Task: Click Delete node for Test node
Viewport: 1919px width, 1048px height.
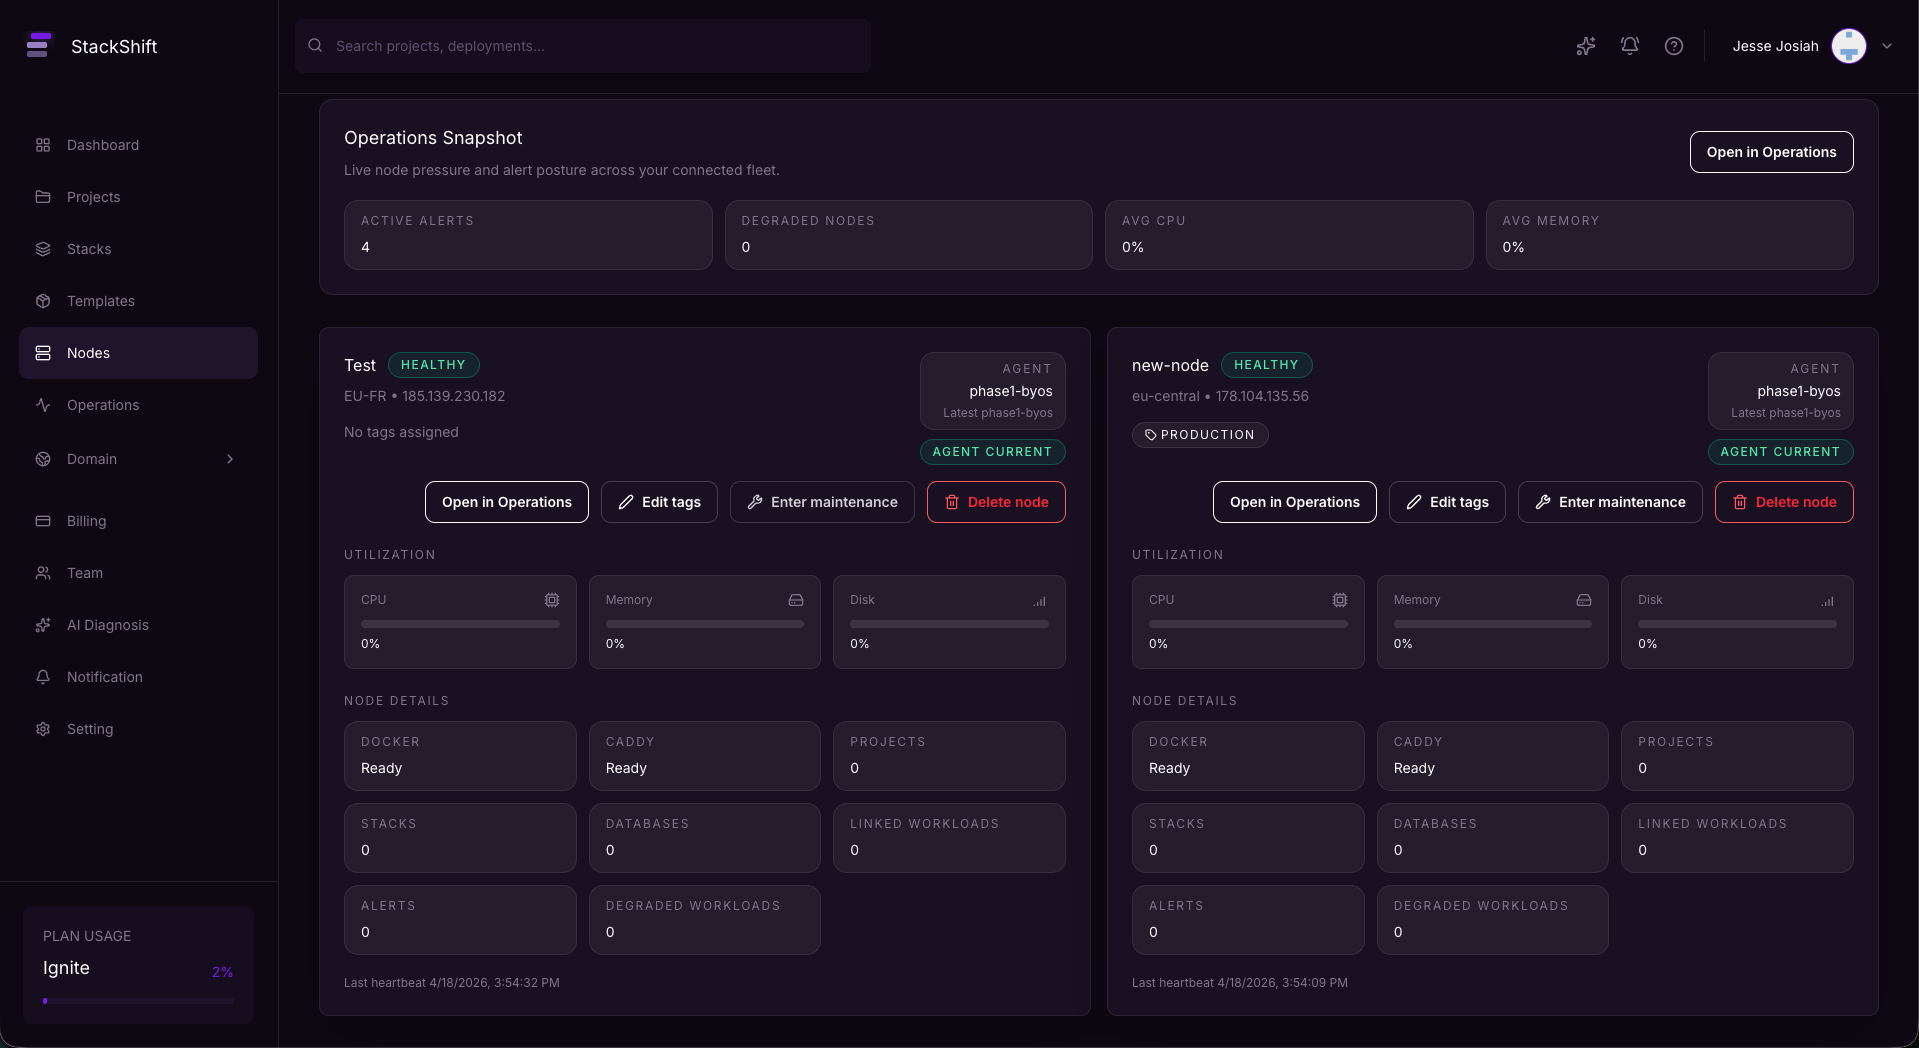Action: (x=995, y=502)
